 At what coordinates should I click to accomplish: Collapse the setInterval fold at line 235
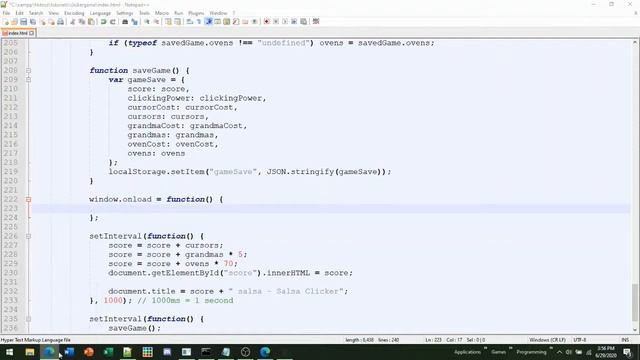tap(28, 319)
